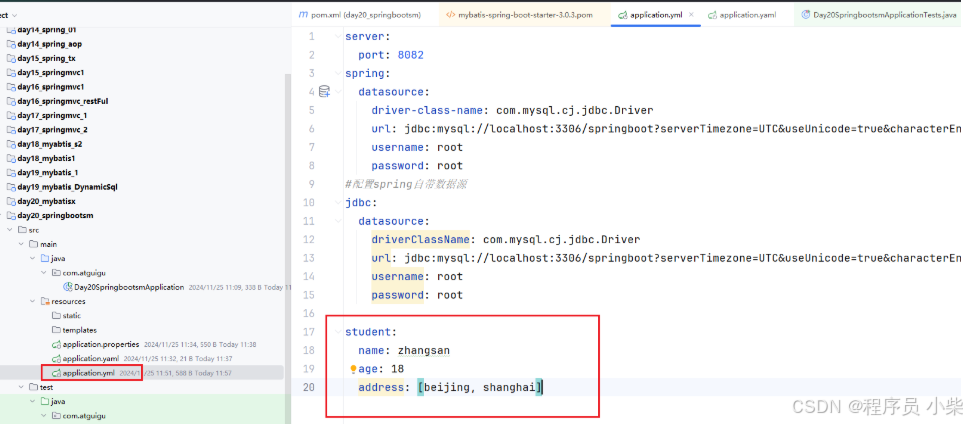
Task: Fold the spring block at line 3
Action: (338, 73)
